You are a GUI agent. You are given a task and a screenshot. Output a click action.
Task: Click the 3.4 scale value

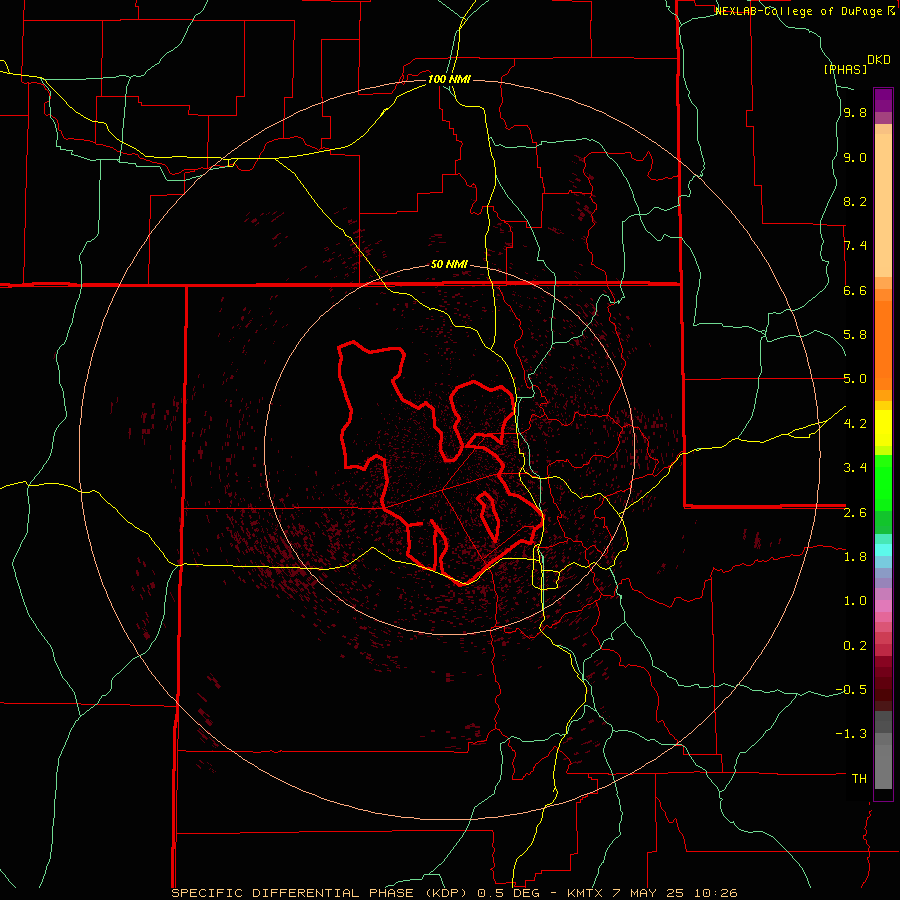coord(855,468)
